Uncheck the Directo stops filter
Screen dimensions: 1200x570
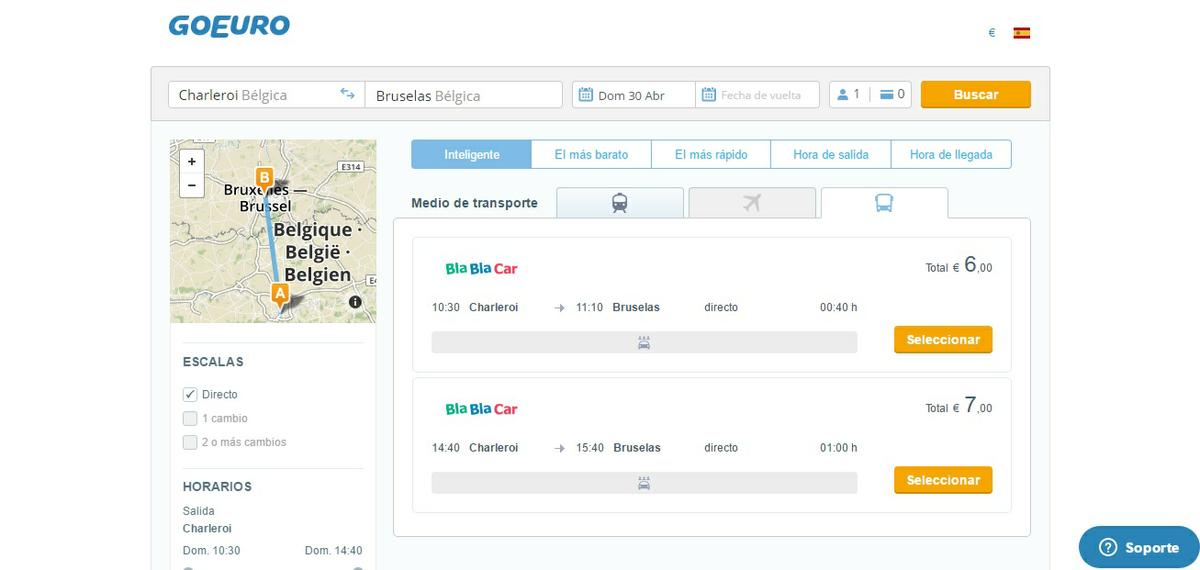(190, 394)
